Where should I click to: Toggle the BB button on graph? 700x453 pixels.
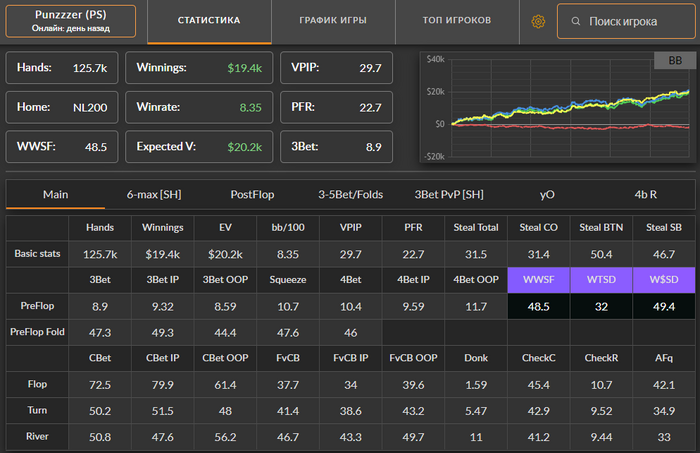[675, 60]
